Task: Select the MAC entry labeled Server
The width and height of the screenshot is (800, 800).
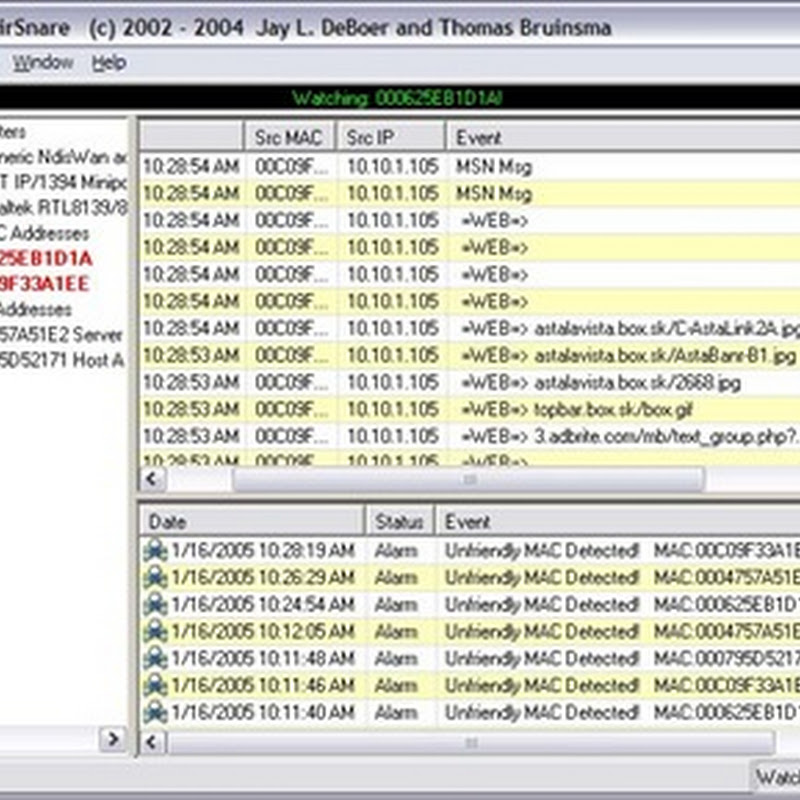Action: 60,335
